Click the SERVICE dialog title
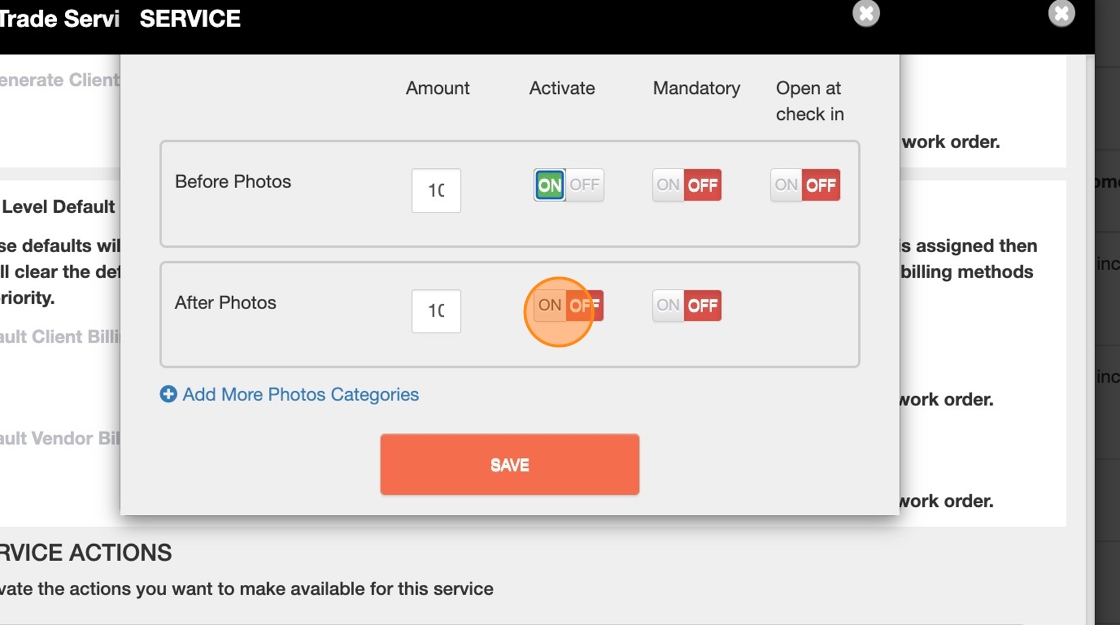Image resolution: width=1120 pixels, height=625 pixels. click(190, 19)
